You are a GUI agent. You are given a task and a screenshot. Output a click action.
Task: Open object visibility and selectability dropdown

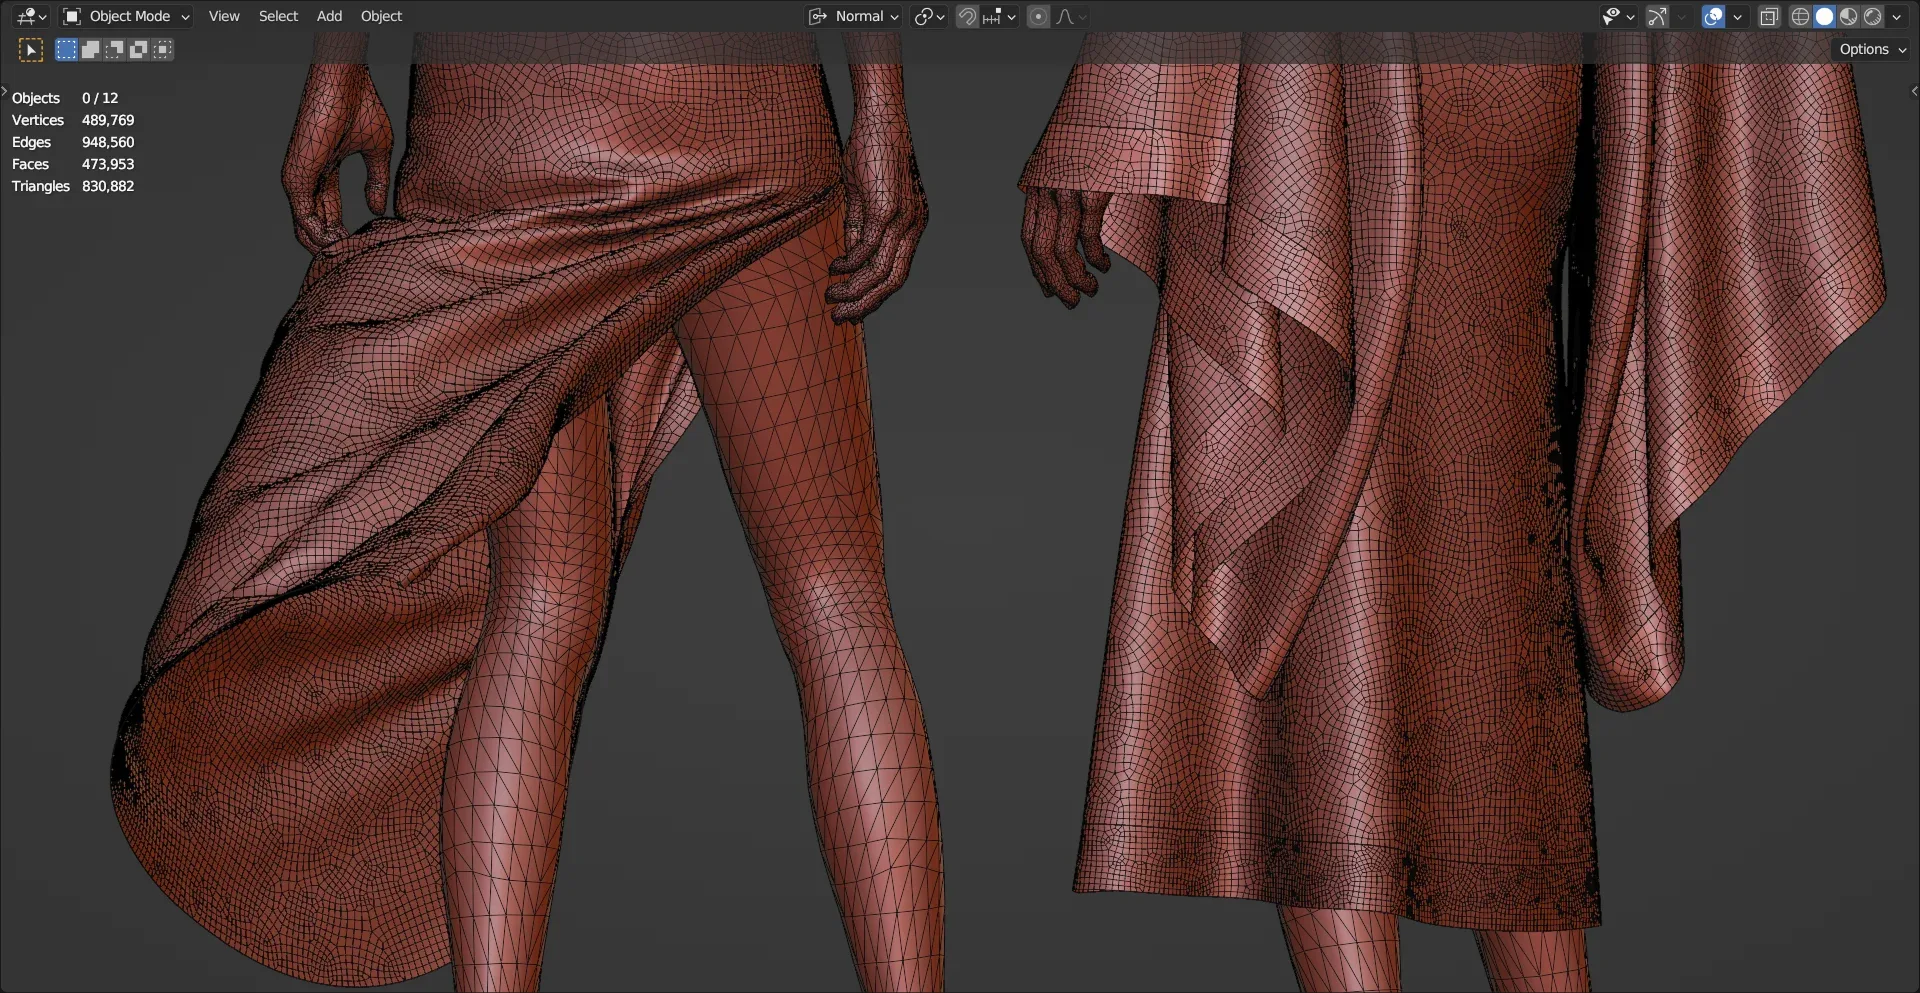tap(1617, 16)
